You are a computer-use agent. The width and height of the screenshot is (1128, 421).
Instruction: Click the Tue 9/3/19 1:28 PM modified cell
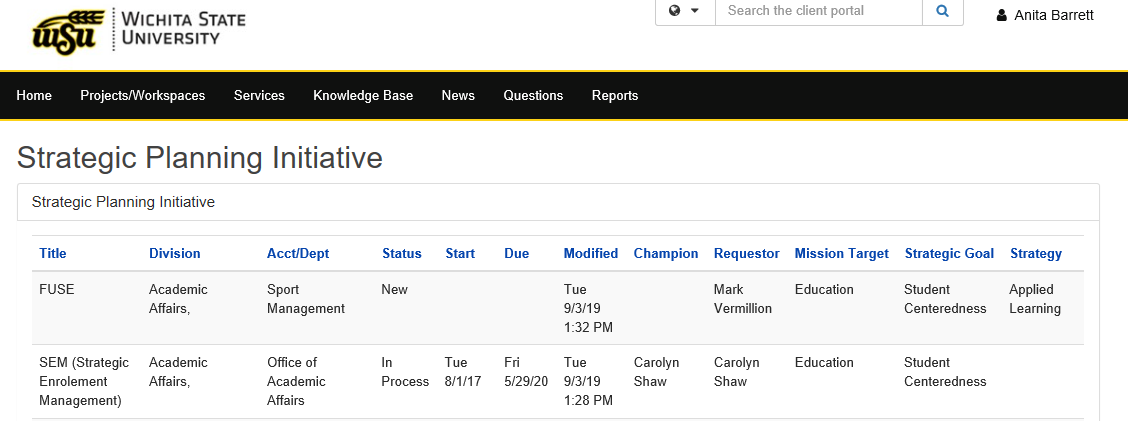coord(588,381)
